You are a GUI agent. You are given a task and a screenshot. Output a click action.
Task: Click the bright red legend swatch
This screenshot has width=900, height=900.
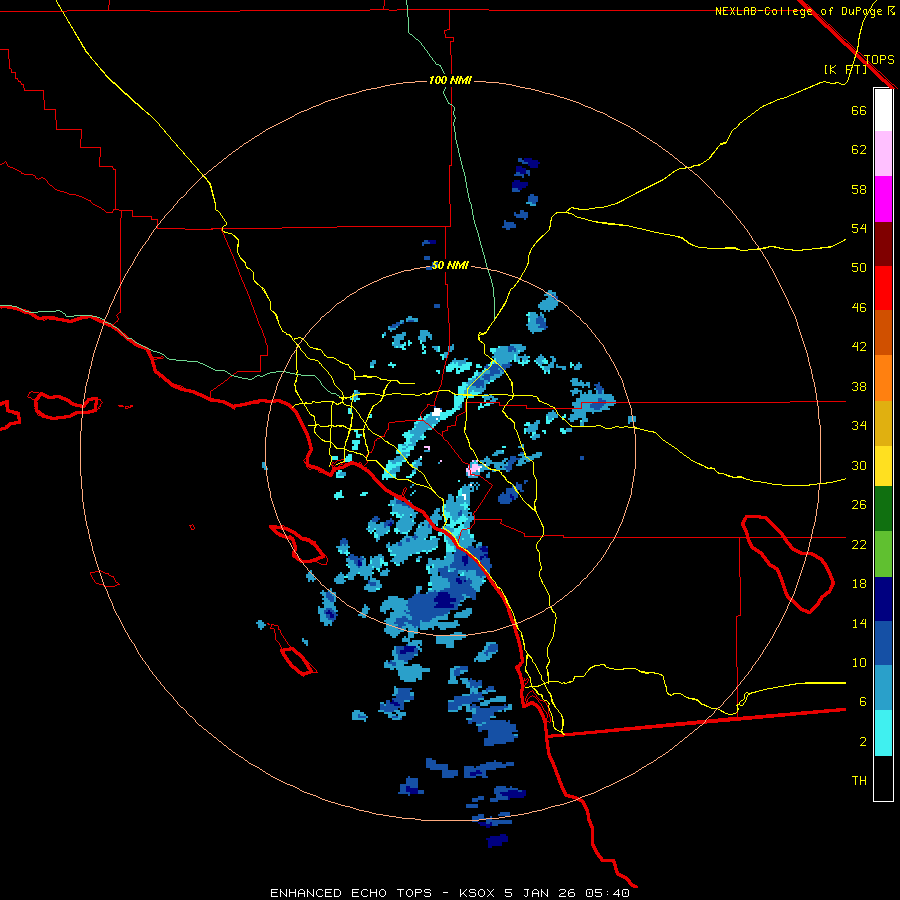tap(883, 288)
